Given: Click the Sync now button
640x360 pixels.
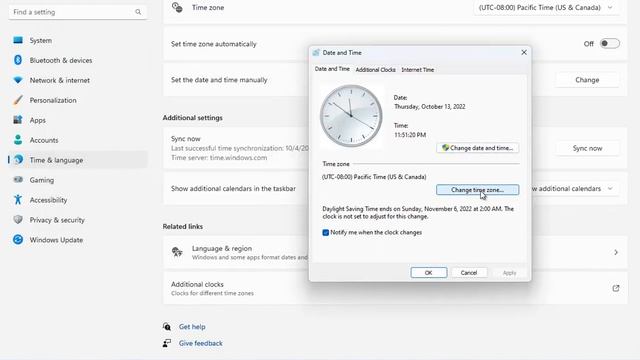Looking at the screenshot, I should pos(587,148).
